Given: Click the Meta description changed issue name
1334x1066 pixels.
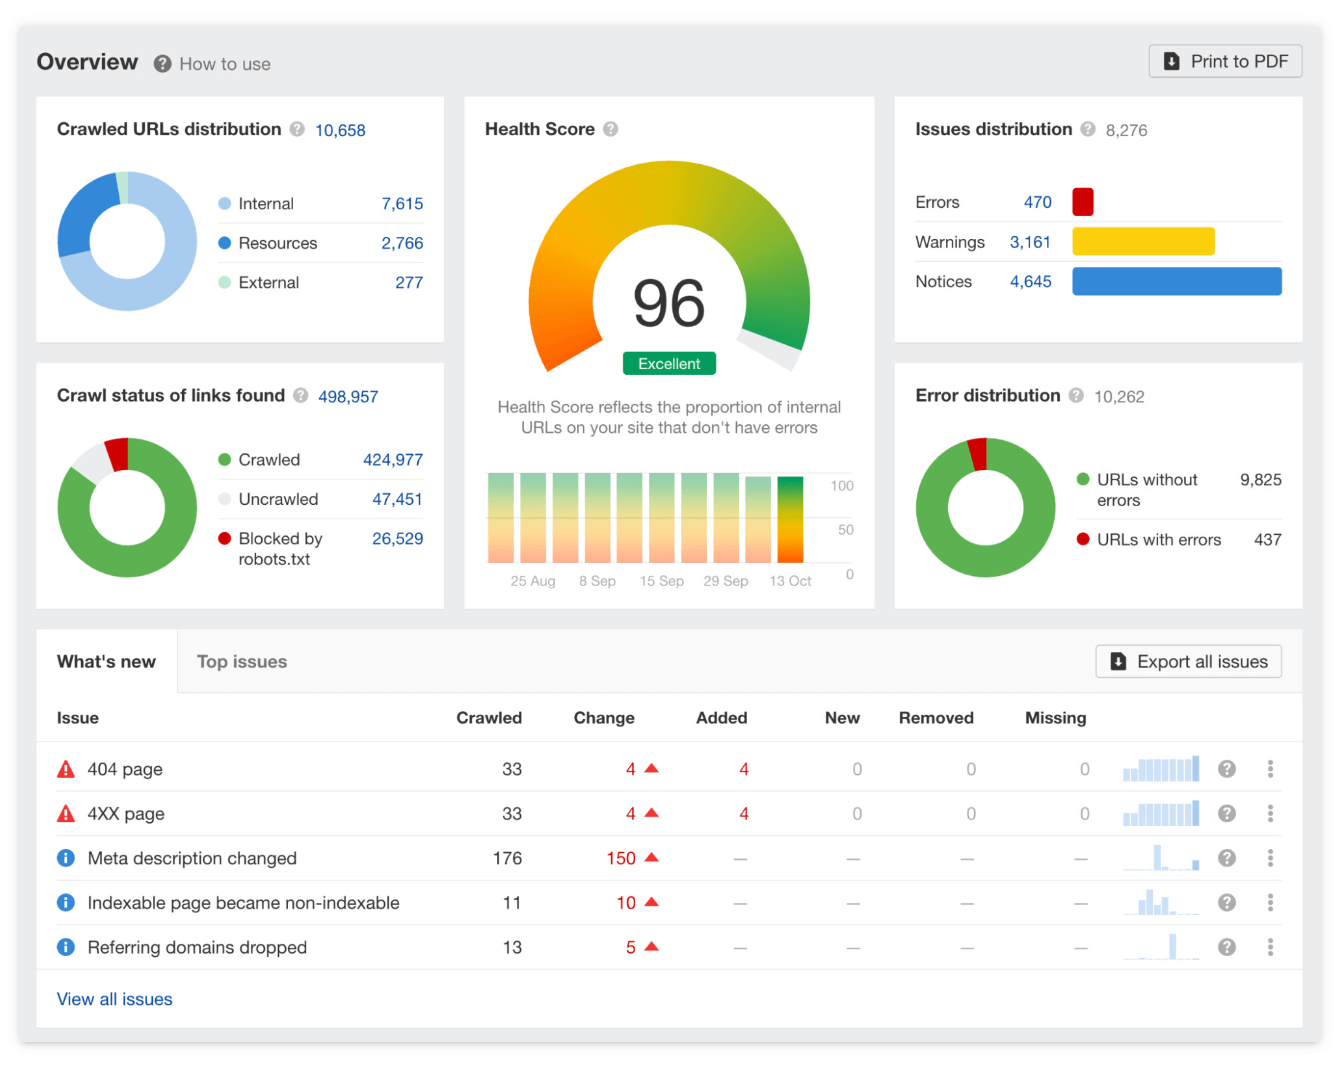Looking at the screenshot, I should 192,858.
